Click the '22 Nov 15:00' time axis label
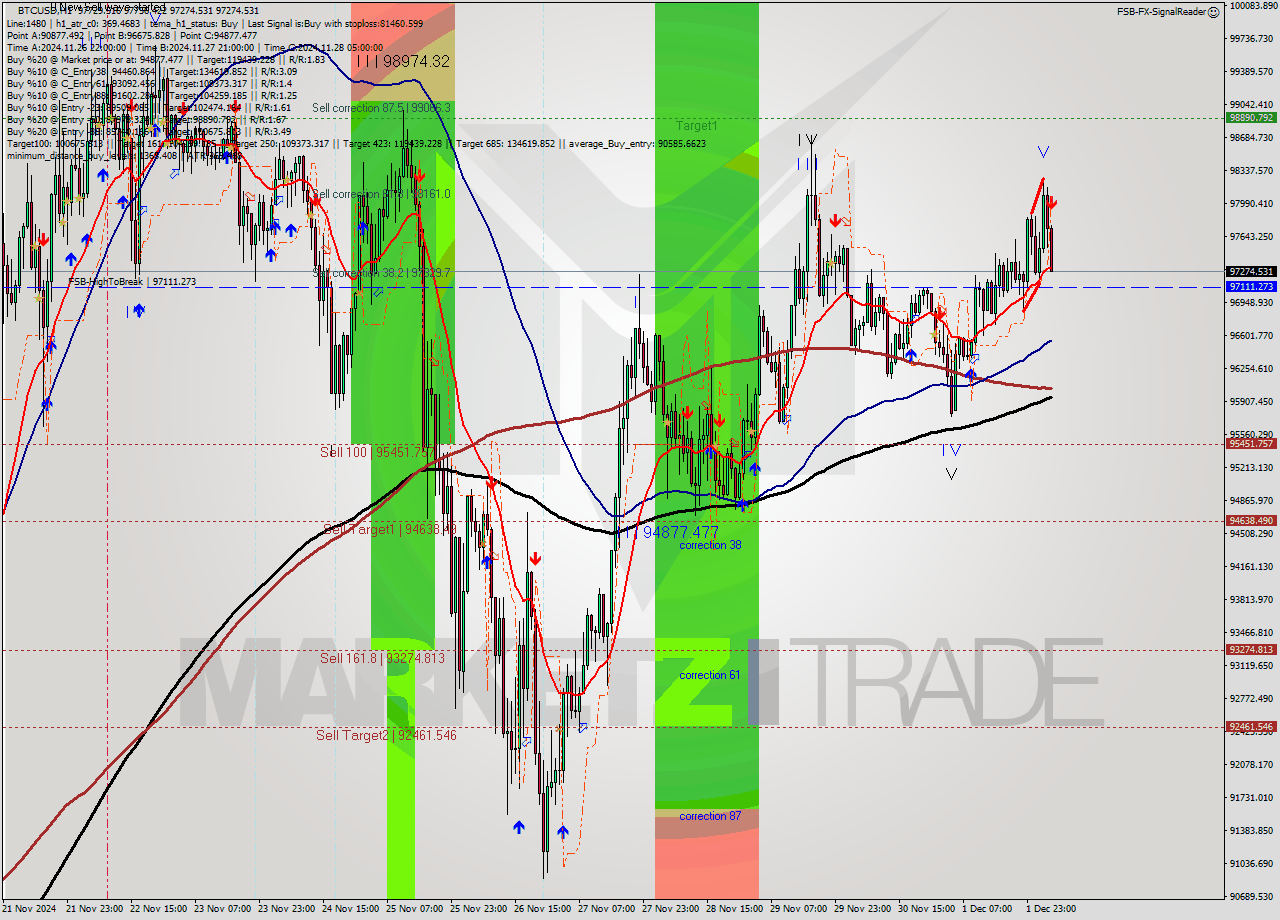The height and width of the screenshot is (920, 1280). (161, 909)
